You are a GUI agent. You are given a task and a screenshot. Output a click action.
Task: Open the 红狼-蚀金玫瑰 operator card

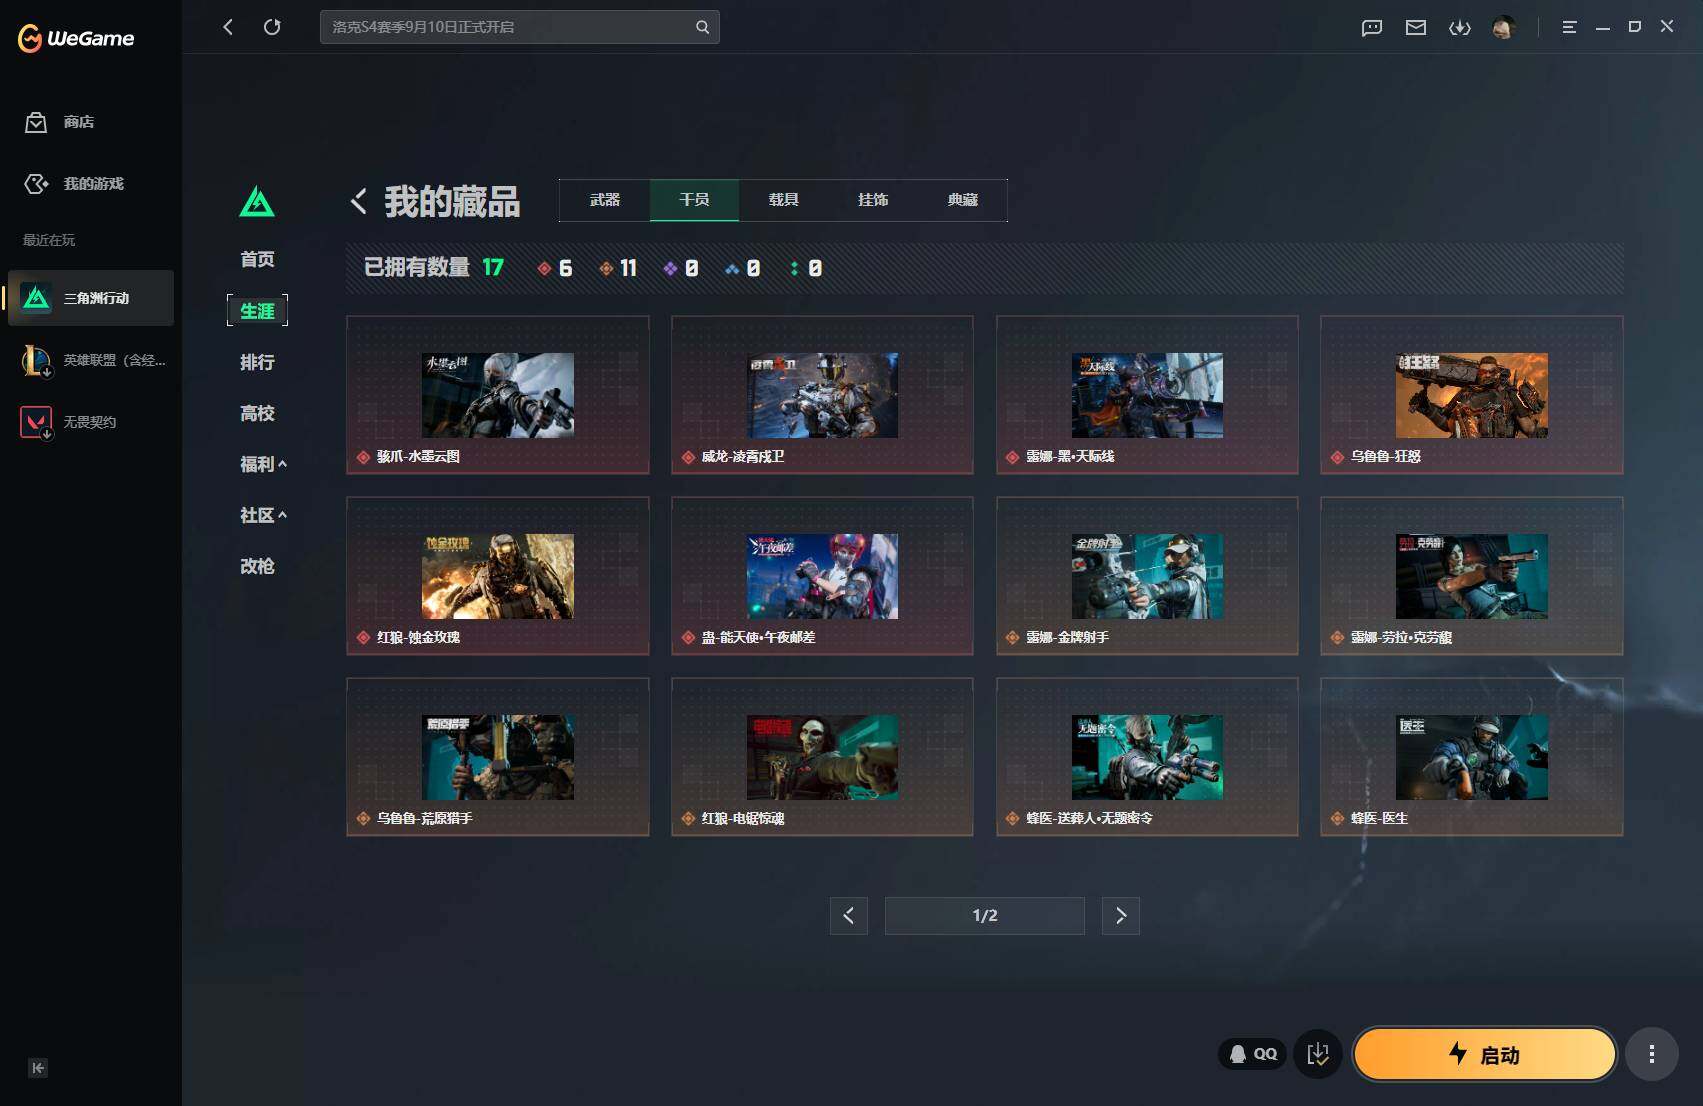pos(498,576)
